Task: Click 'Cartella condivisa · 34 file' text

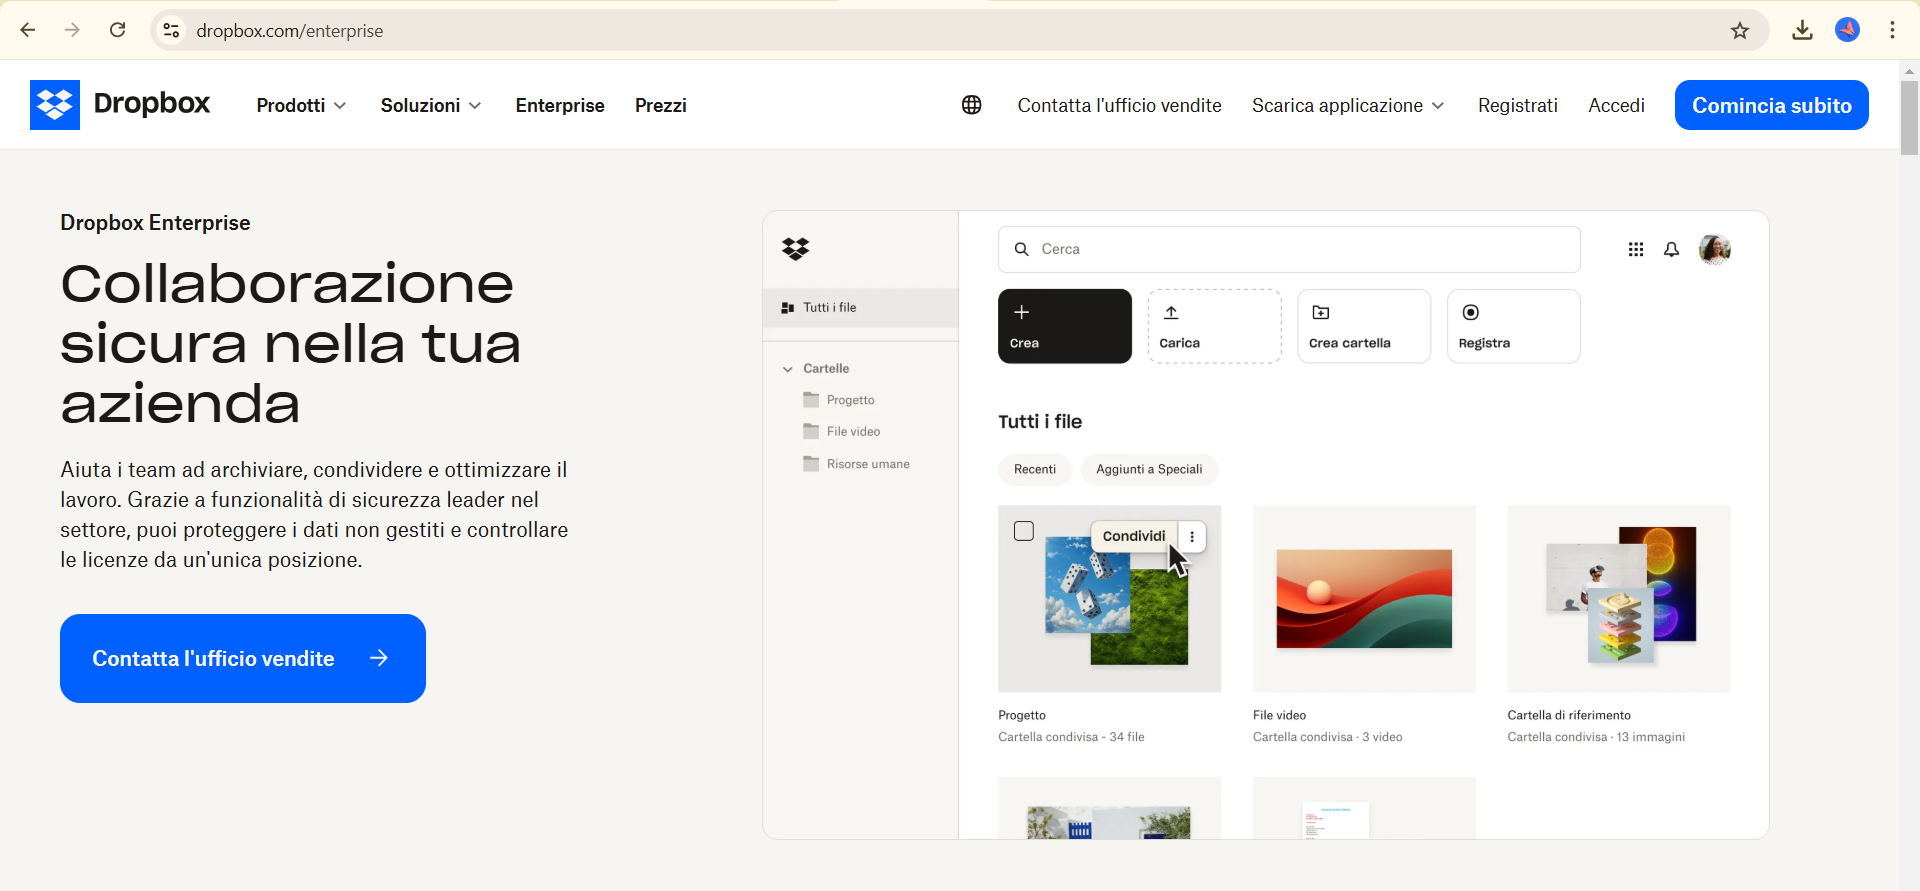Action: tap(1071, 737)
